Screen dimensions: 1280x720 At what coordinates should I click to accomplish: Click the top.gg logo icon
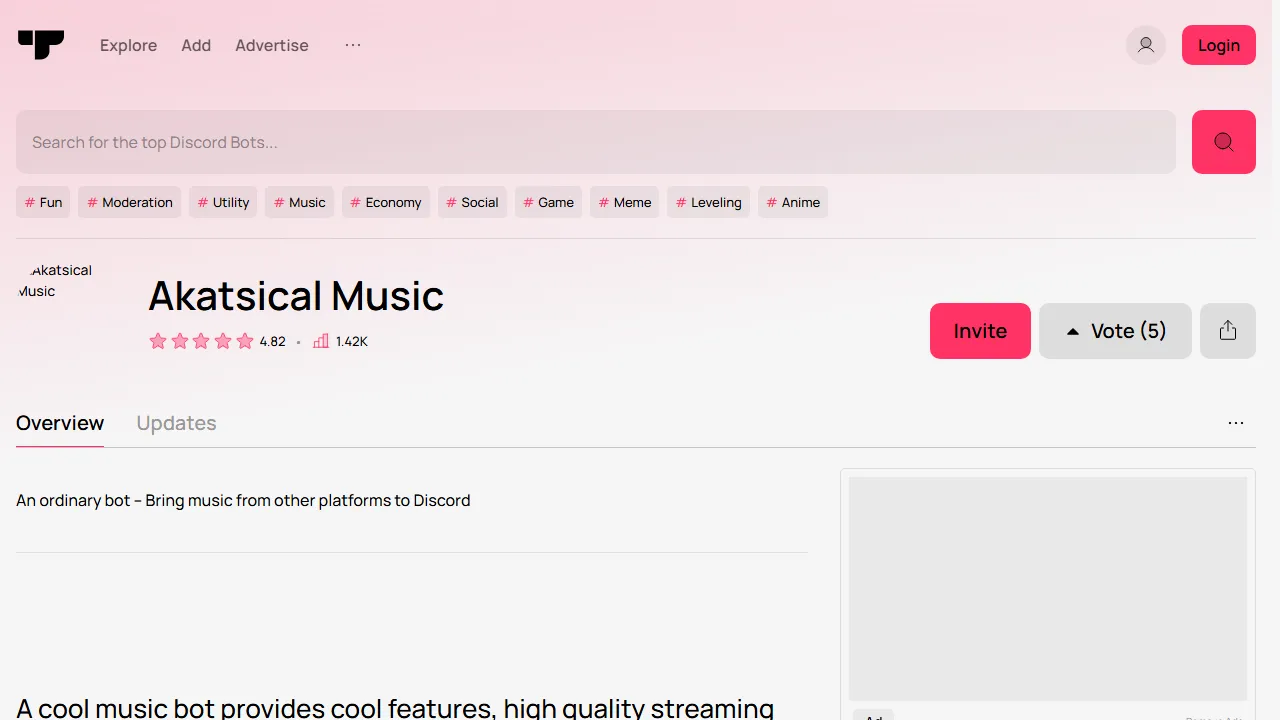pos(41,45)
